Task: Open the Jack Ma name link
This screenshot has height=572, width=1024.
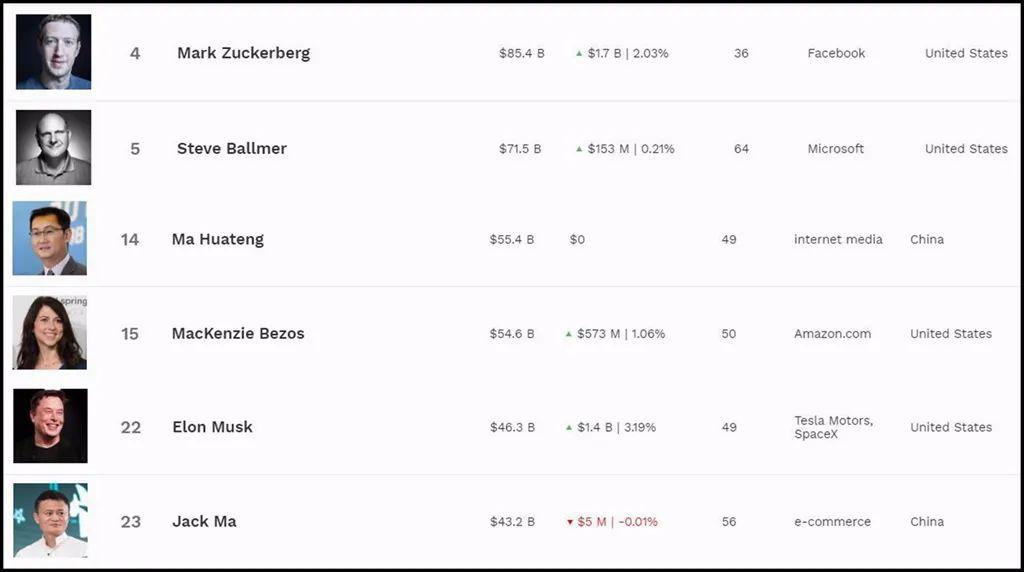Action: [x=204, y=521]
